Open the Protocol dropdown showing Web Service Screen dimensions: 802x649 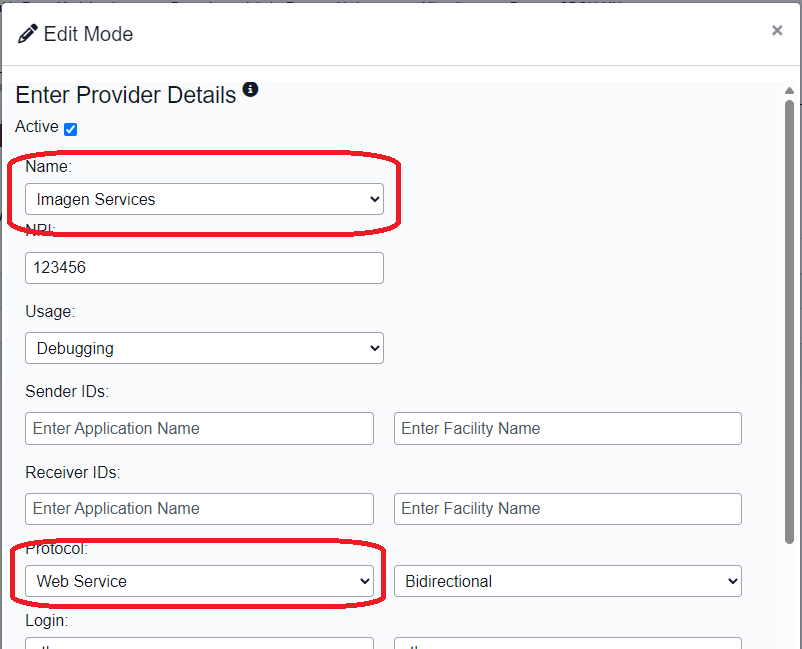[x=199, y=581]
